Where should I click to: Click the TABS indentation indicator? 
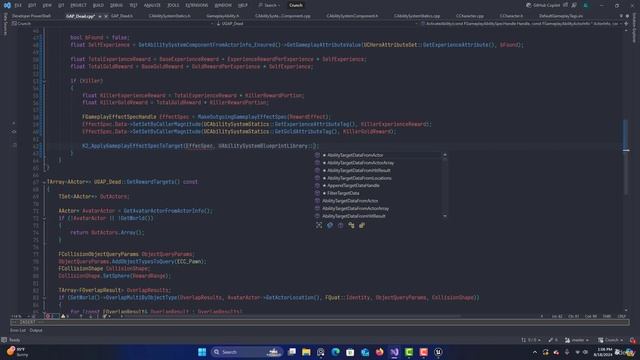pos(607,316)
